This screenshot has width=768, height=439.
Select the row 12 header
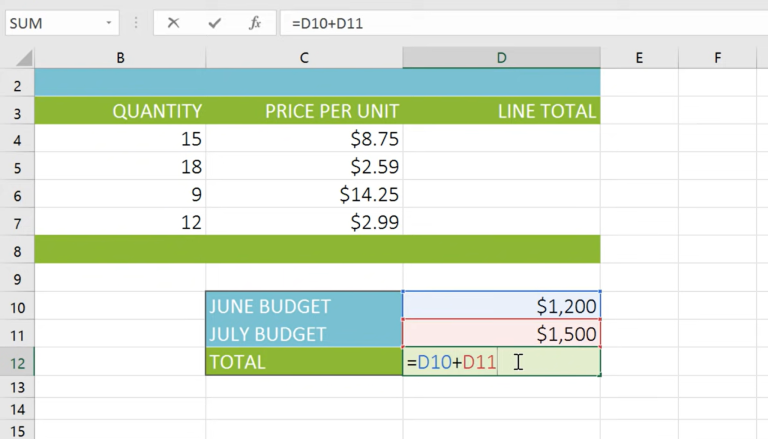tap(17, 362)
